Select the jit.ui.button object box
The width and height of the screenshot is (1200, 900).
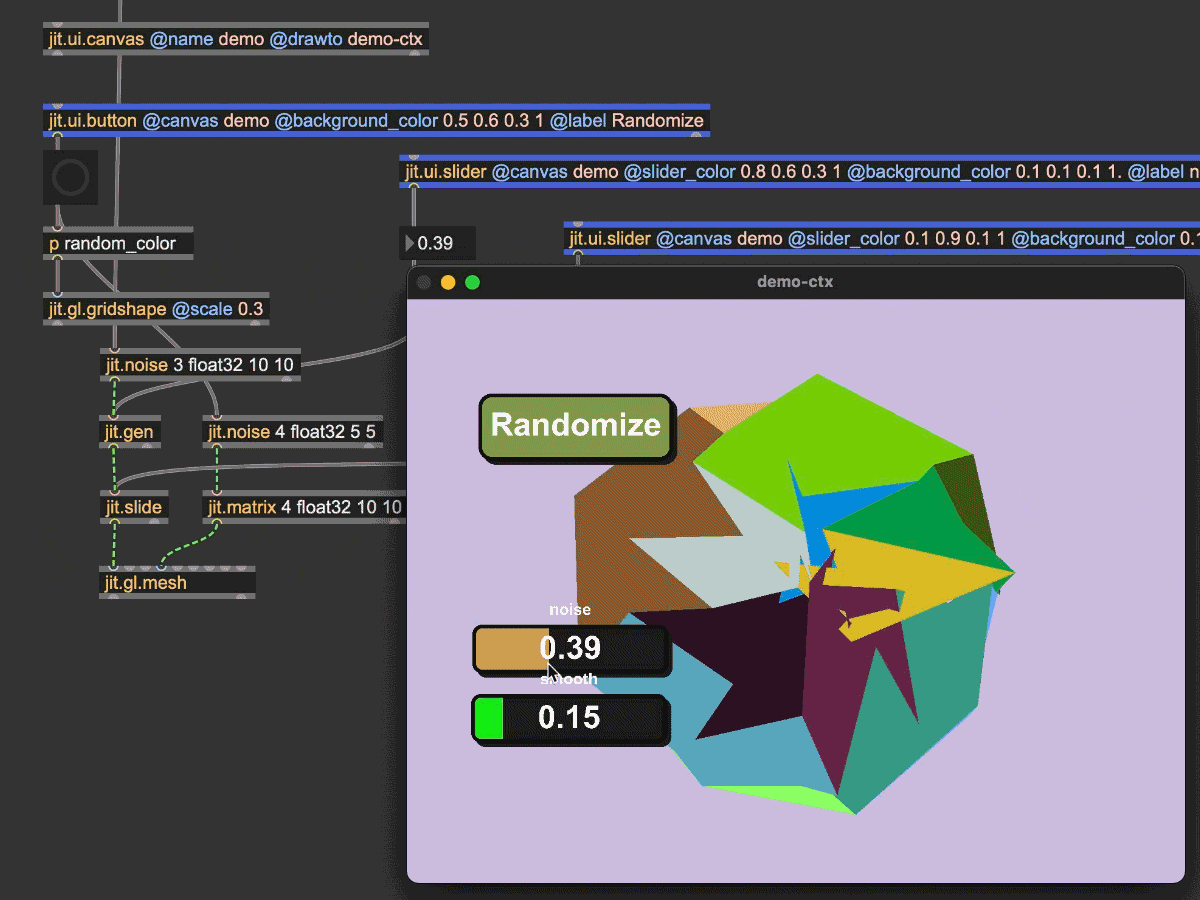[376, 121]
